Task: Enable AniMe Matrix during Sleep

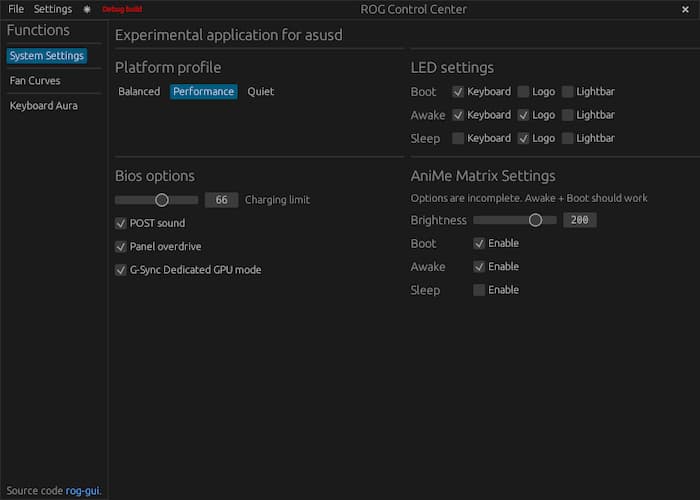Action: (479, 290)
